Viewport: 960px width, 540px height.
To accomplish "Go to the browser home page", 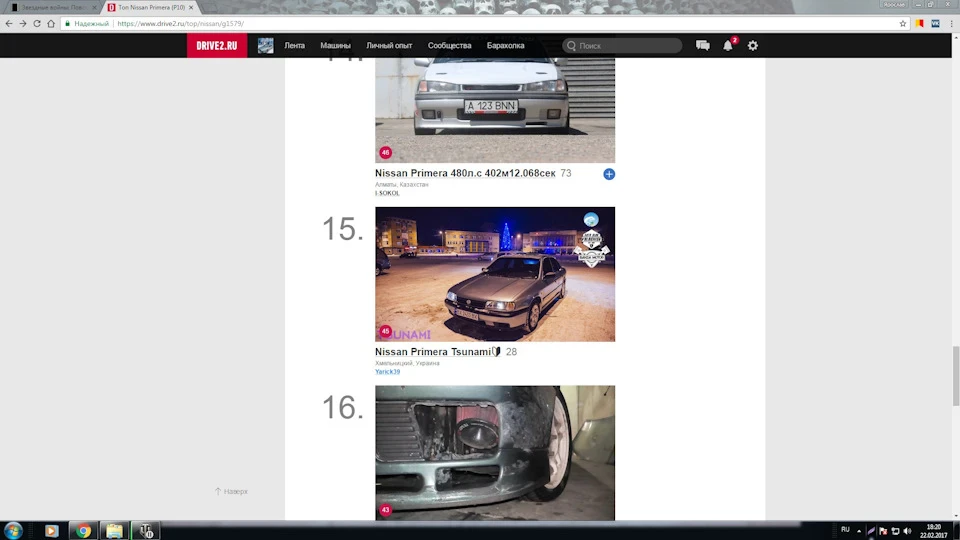I will coord(51,23).
